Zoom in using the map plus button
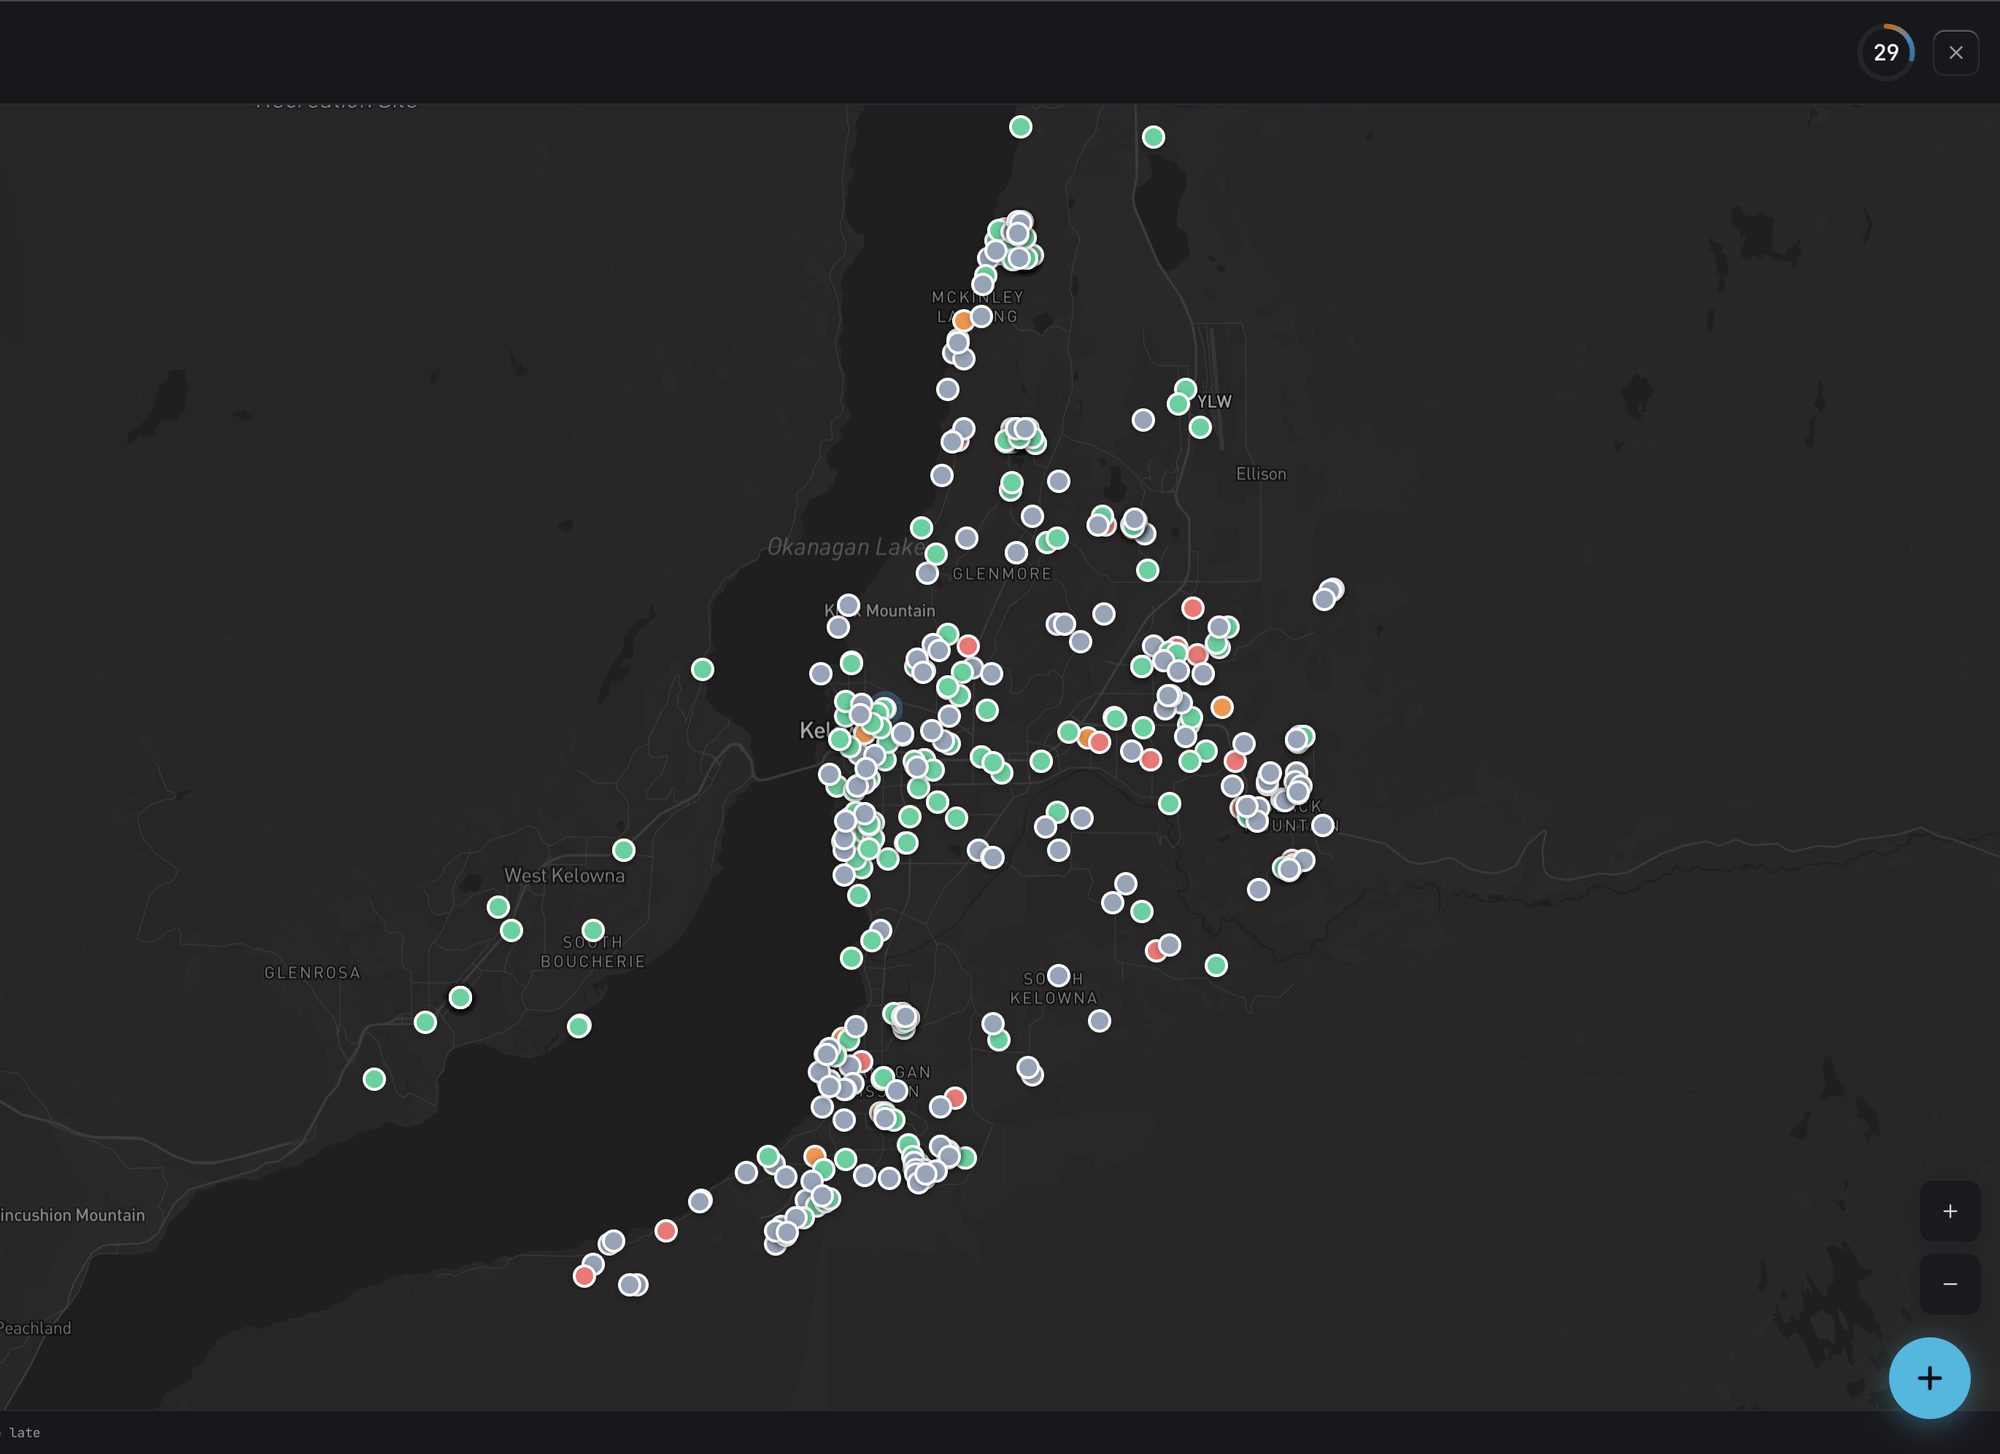 coord(1949,1211)
